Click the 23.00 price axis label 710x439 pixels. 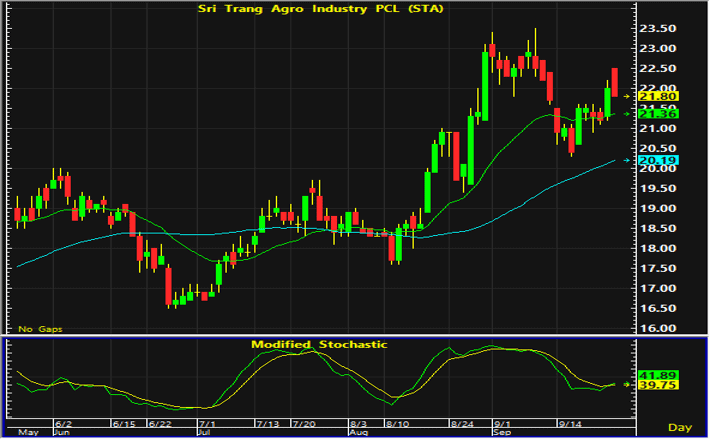coord(657,48)
